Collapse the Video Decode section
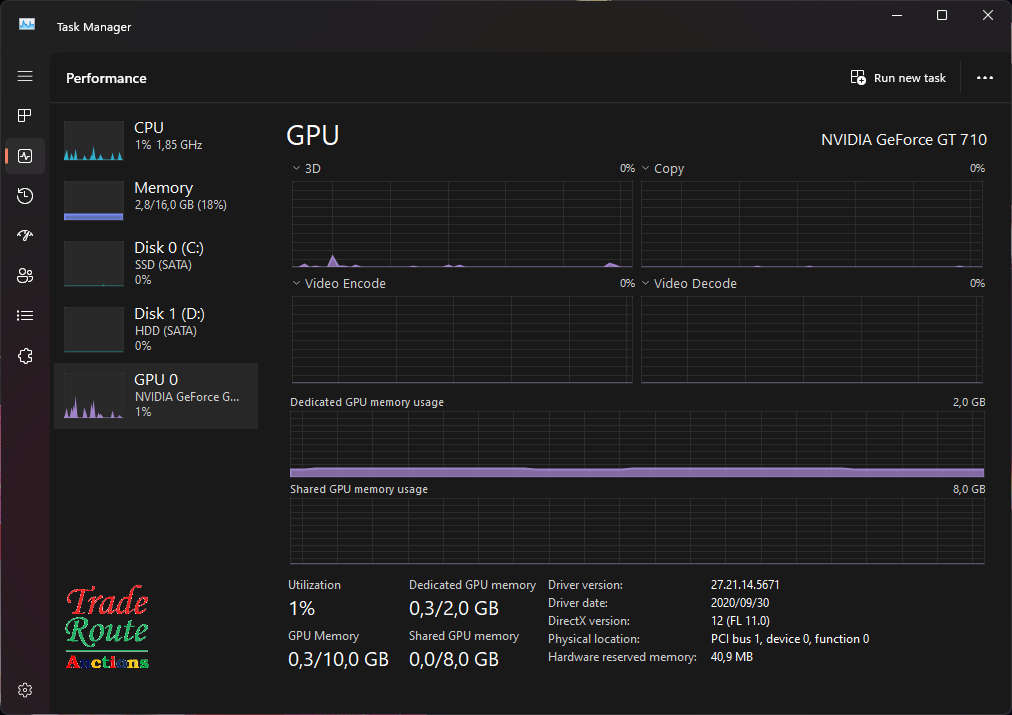The image size is (1012, 715). coord(645,283)
